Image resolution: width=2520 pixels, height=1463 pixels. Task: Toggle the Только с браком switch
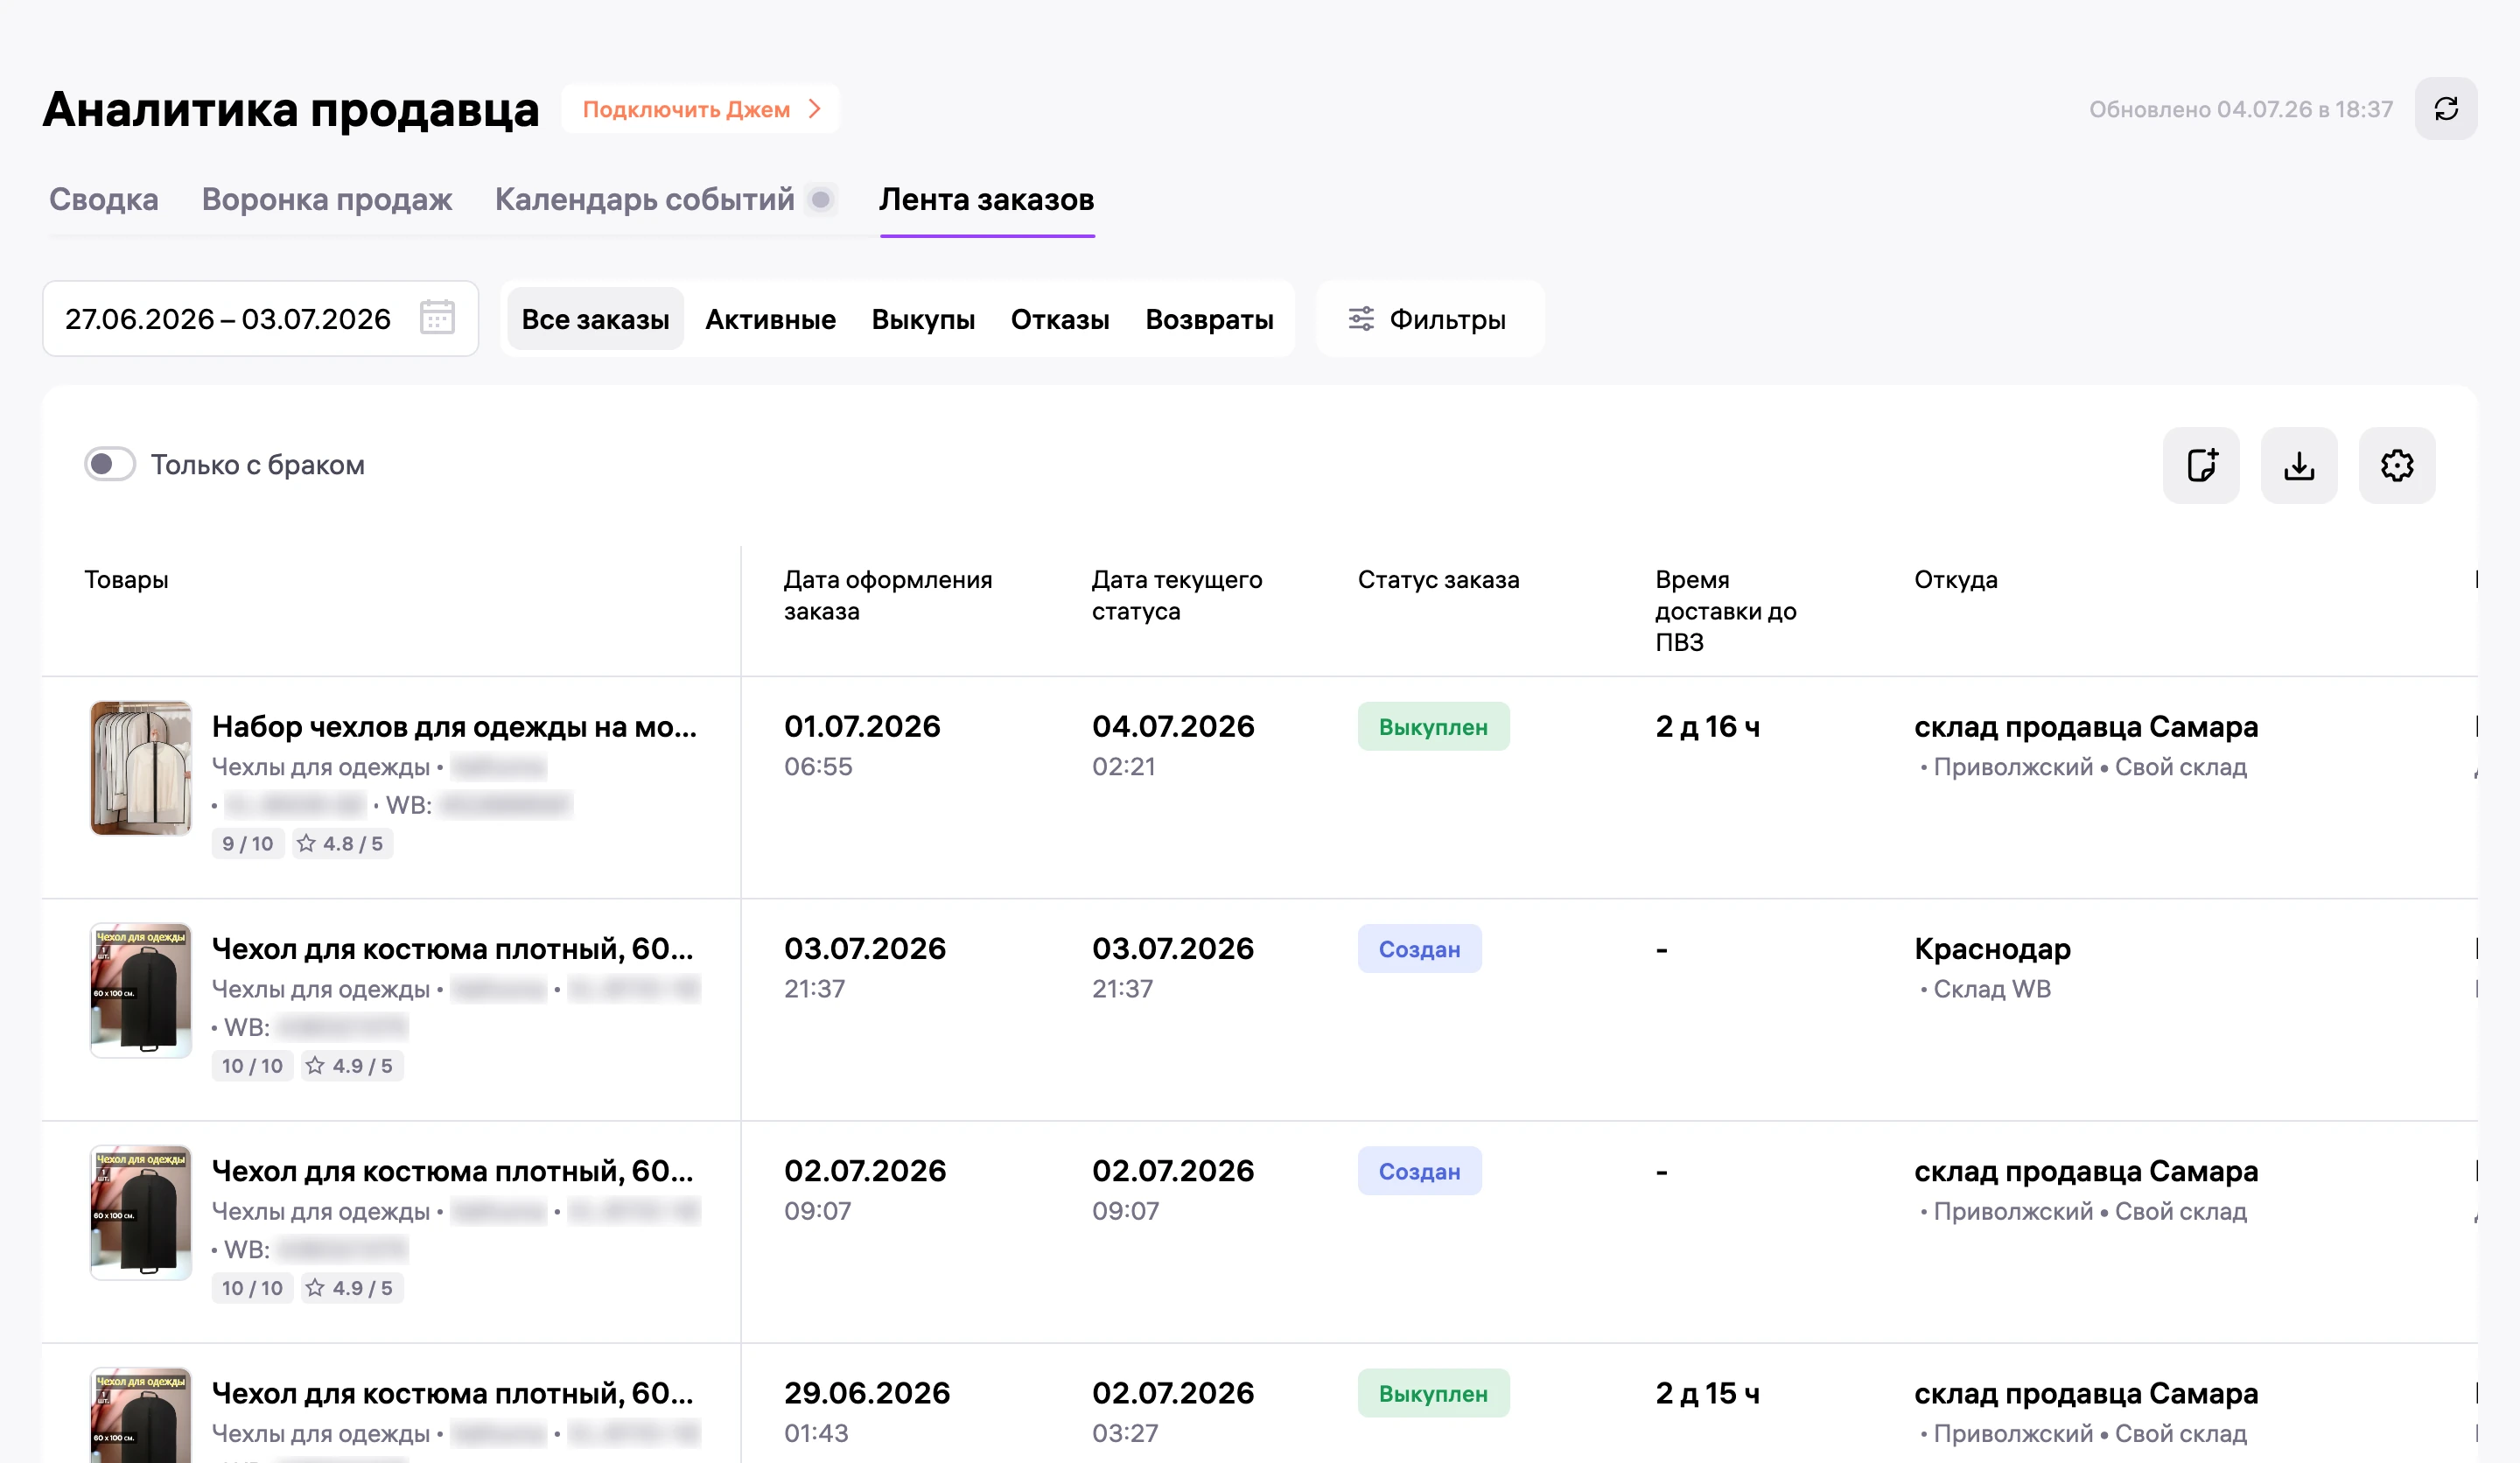[x=110, y=464]
